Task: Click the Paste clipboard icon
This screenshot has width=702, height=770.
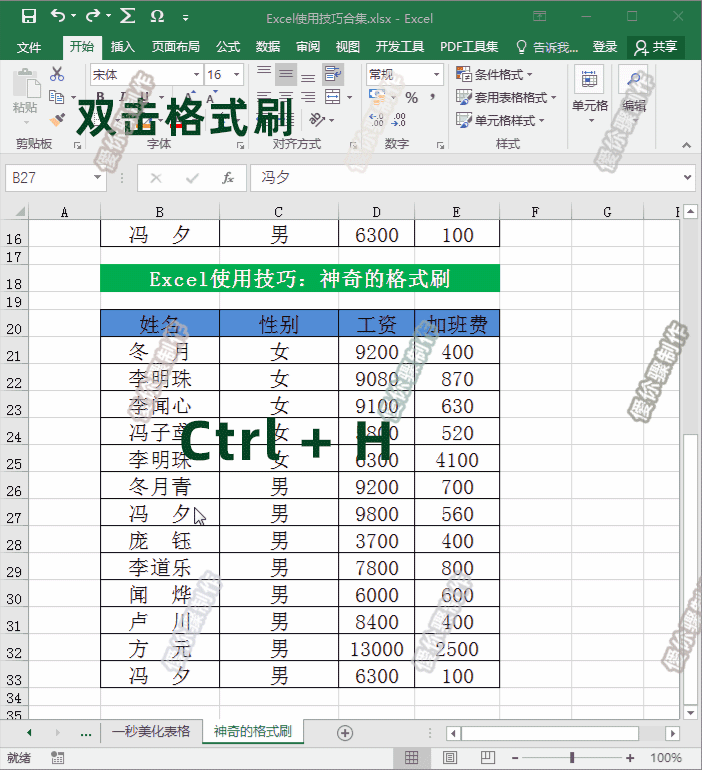Action: click(x=26, y=84)
